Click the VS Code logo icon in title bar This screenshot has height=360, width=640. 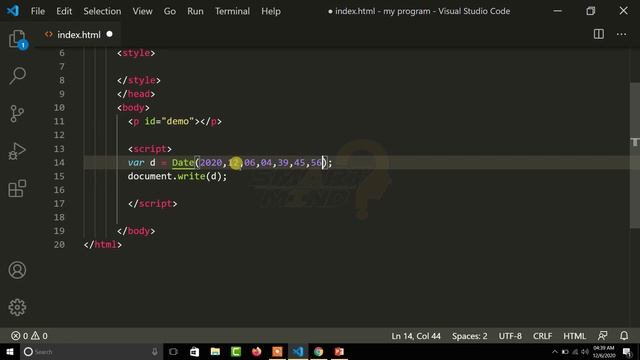pyautogui.click(x=13, y=11)
